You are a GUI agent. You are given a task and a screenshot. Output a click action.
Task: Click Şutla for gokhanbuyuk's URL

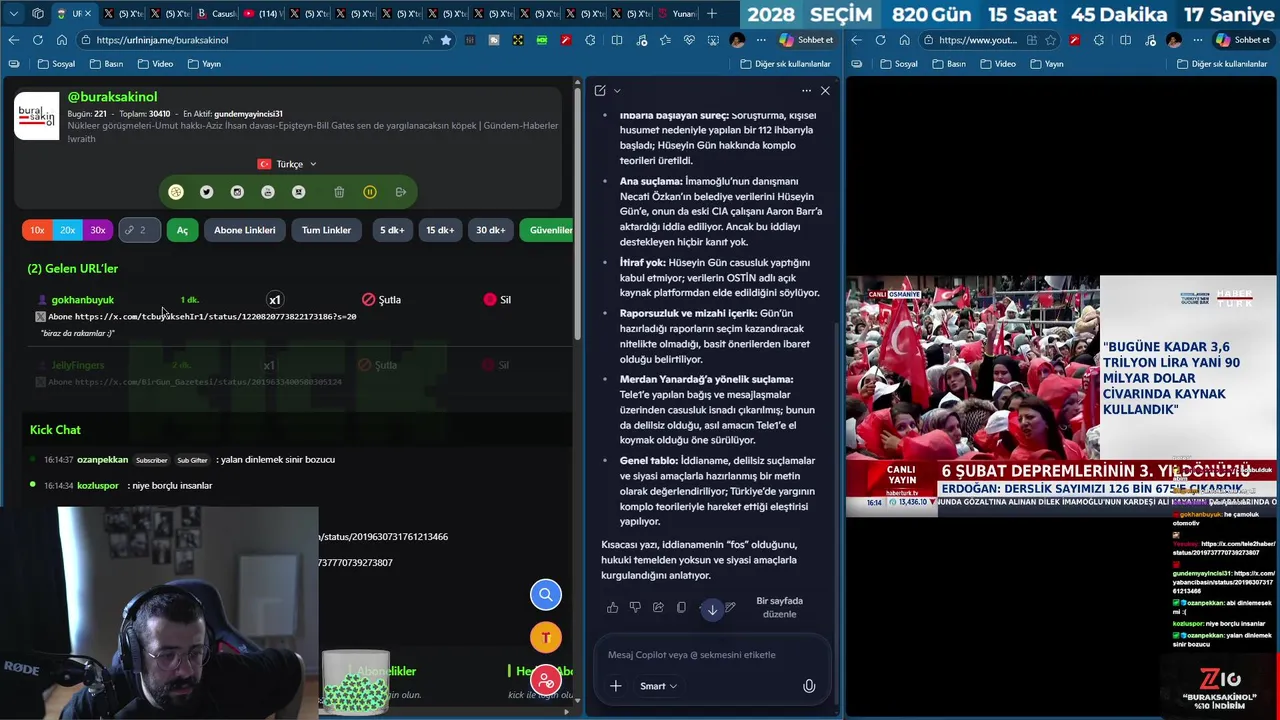pos(381,299)
